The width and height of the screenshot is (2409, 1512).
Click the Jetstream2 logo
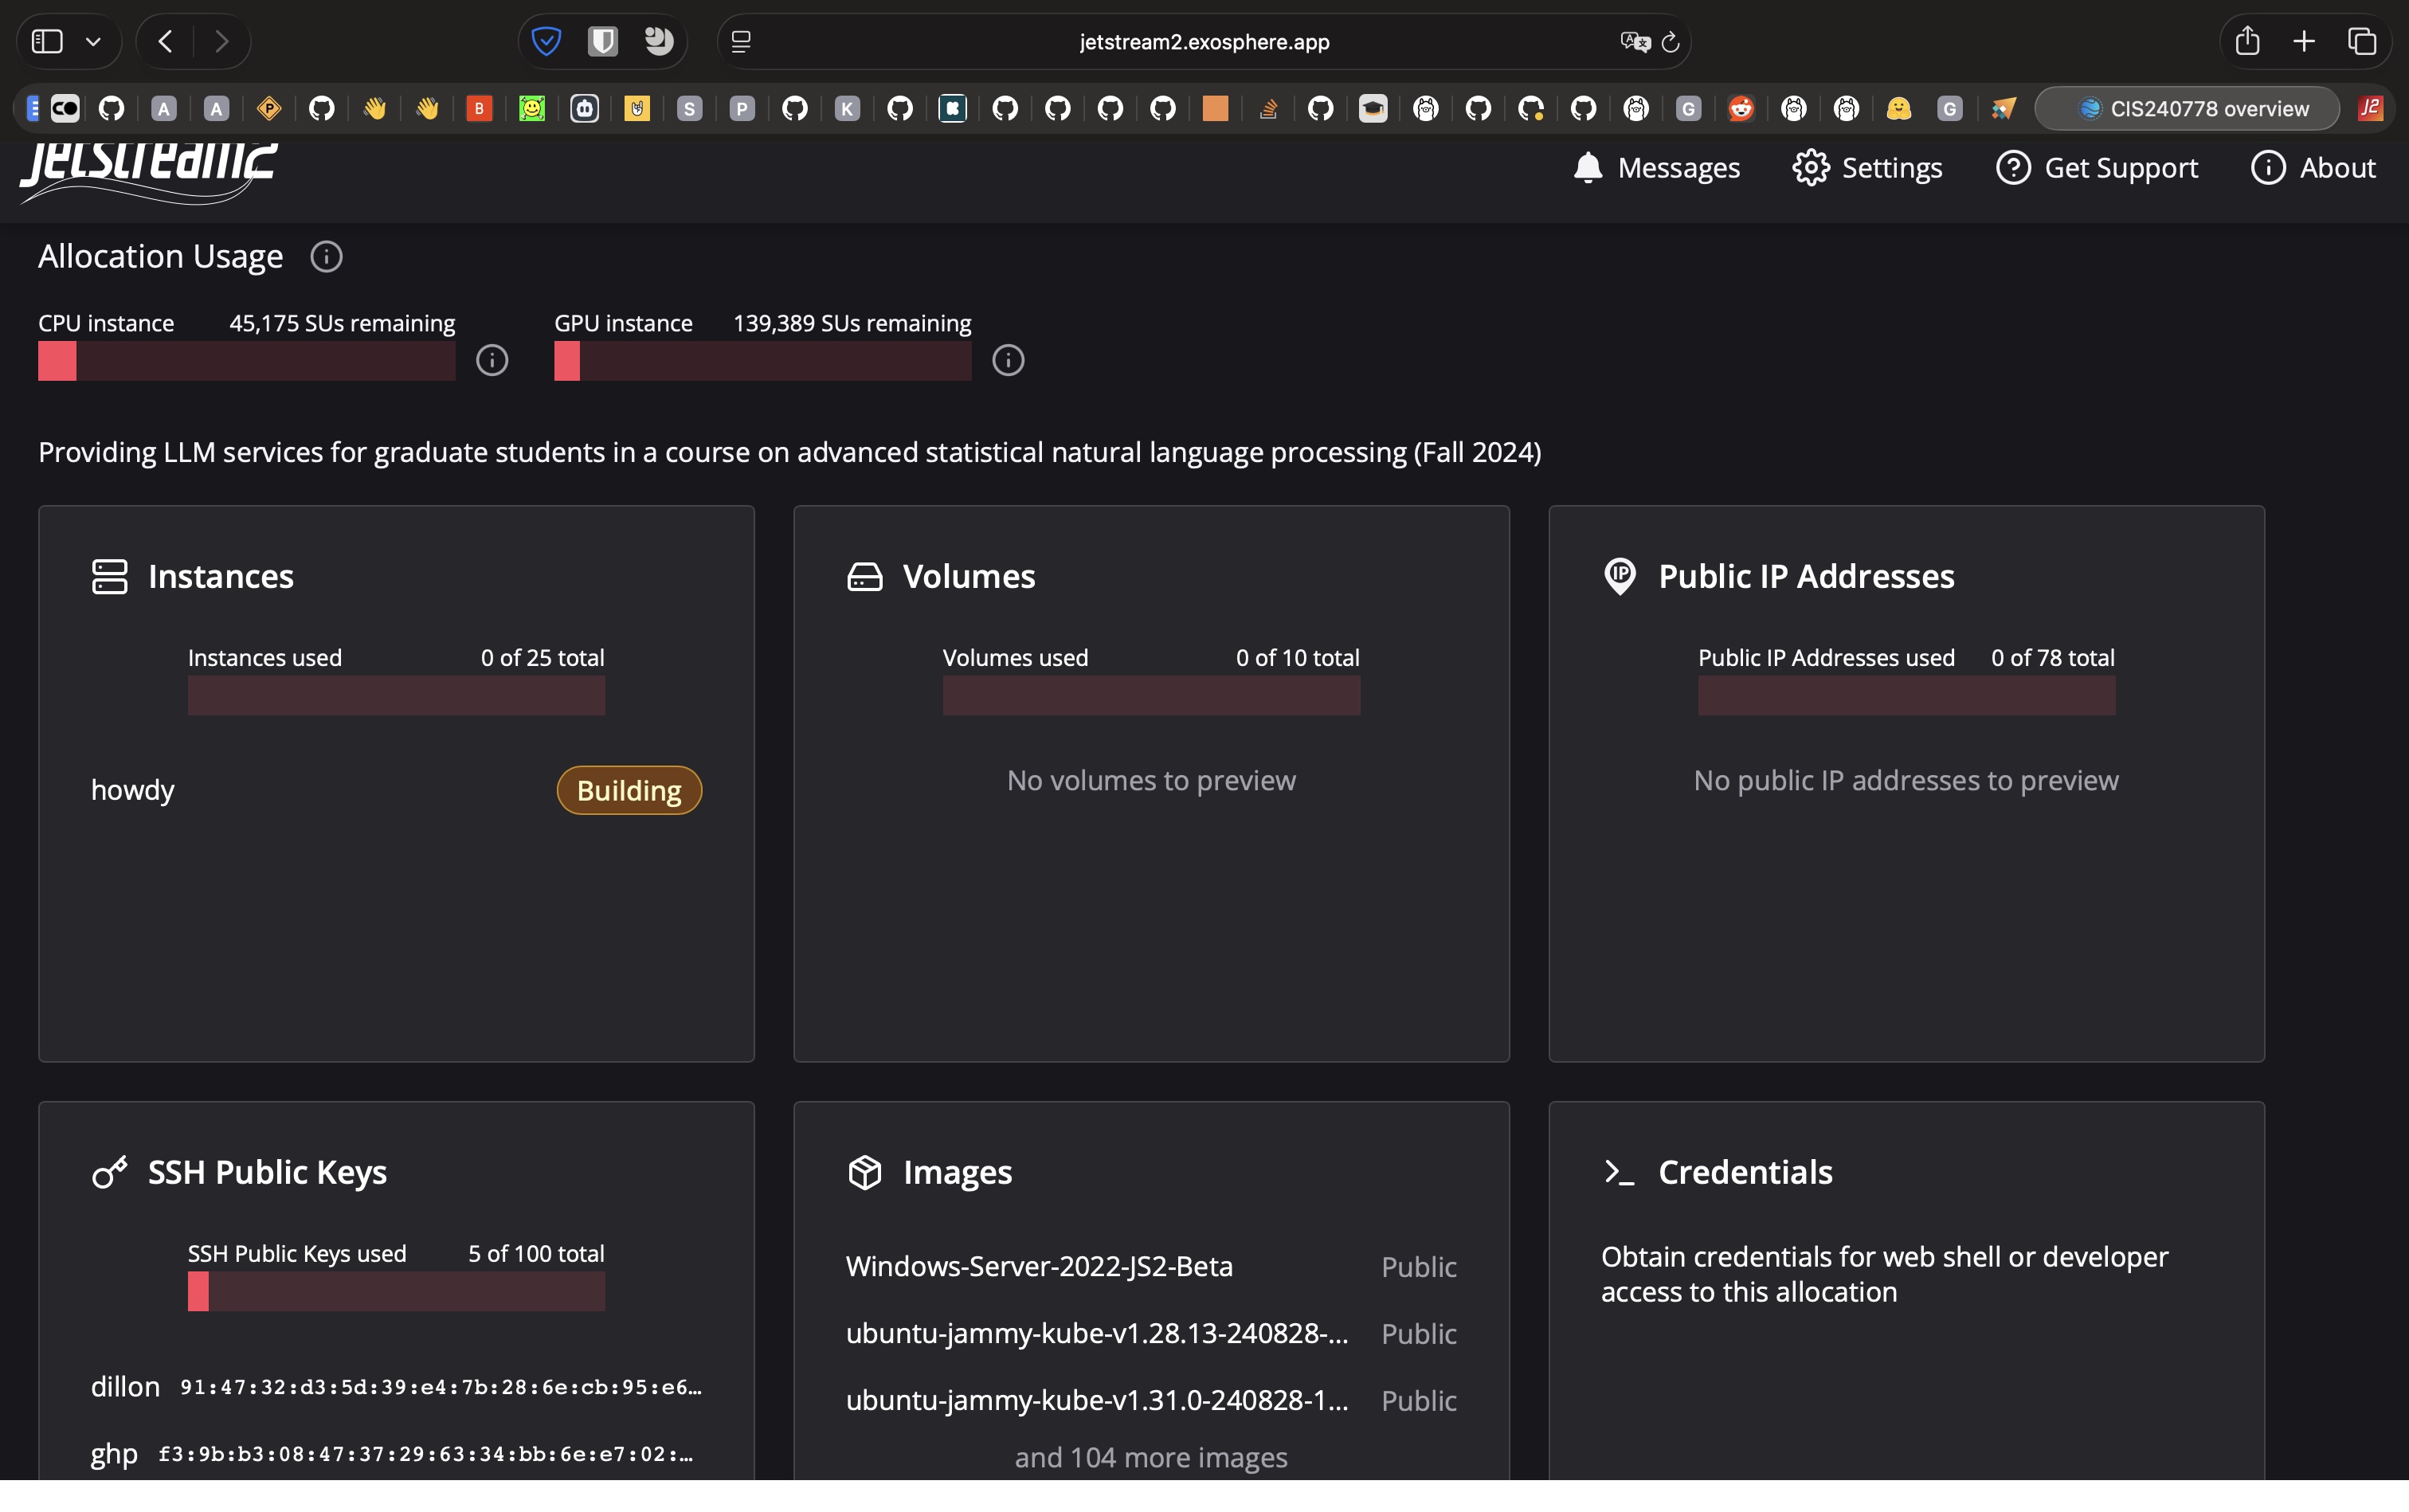(x=149, y=172)
